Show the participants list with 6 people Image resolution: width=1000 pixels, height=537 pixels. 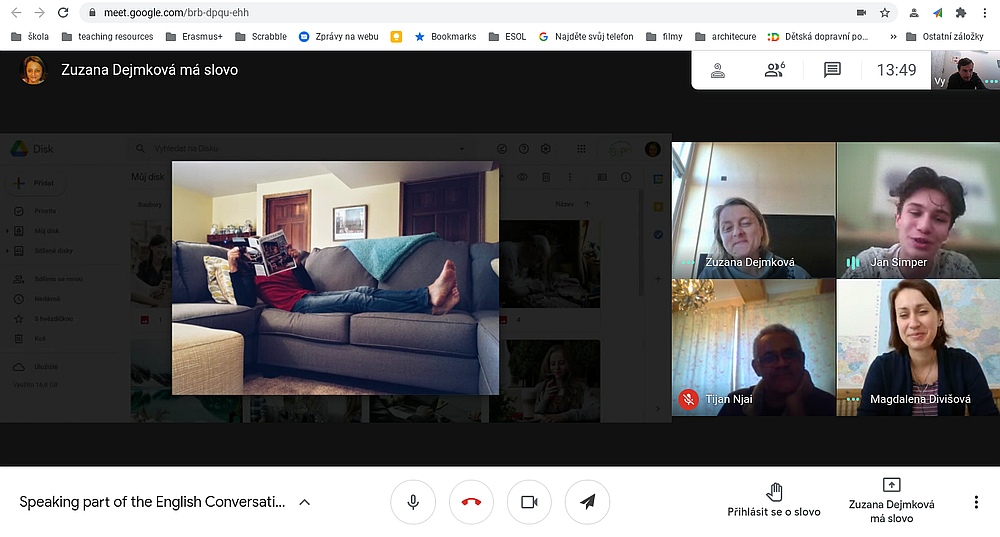(775, 70)
